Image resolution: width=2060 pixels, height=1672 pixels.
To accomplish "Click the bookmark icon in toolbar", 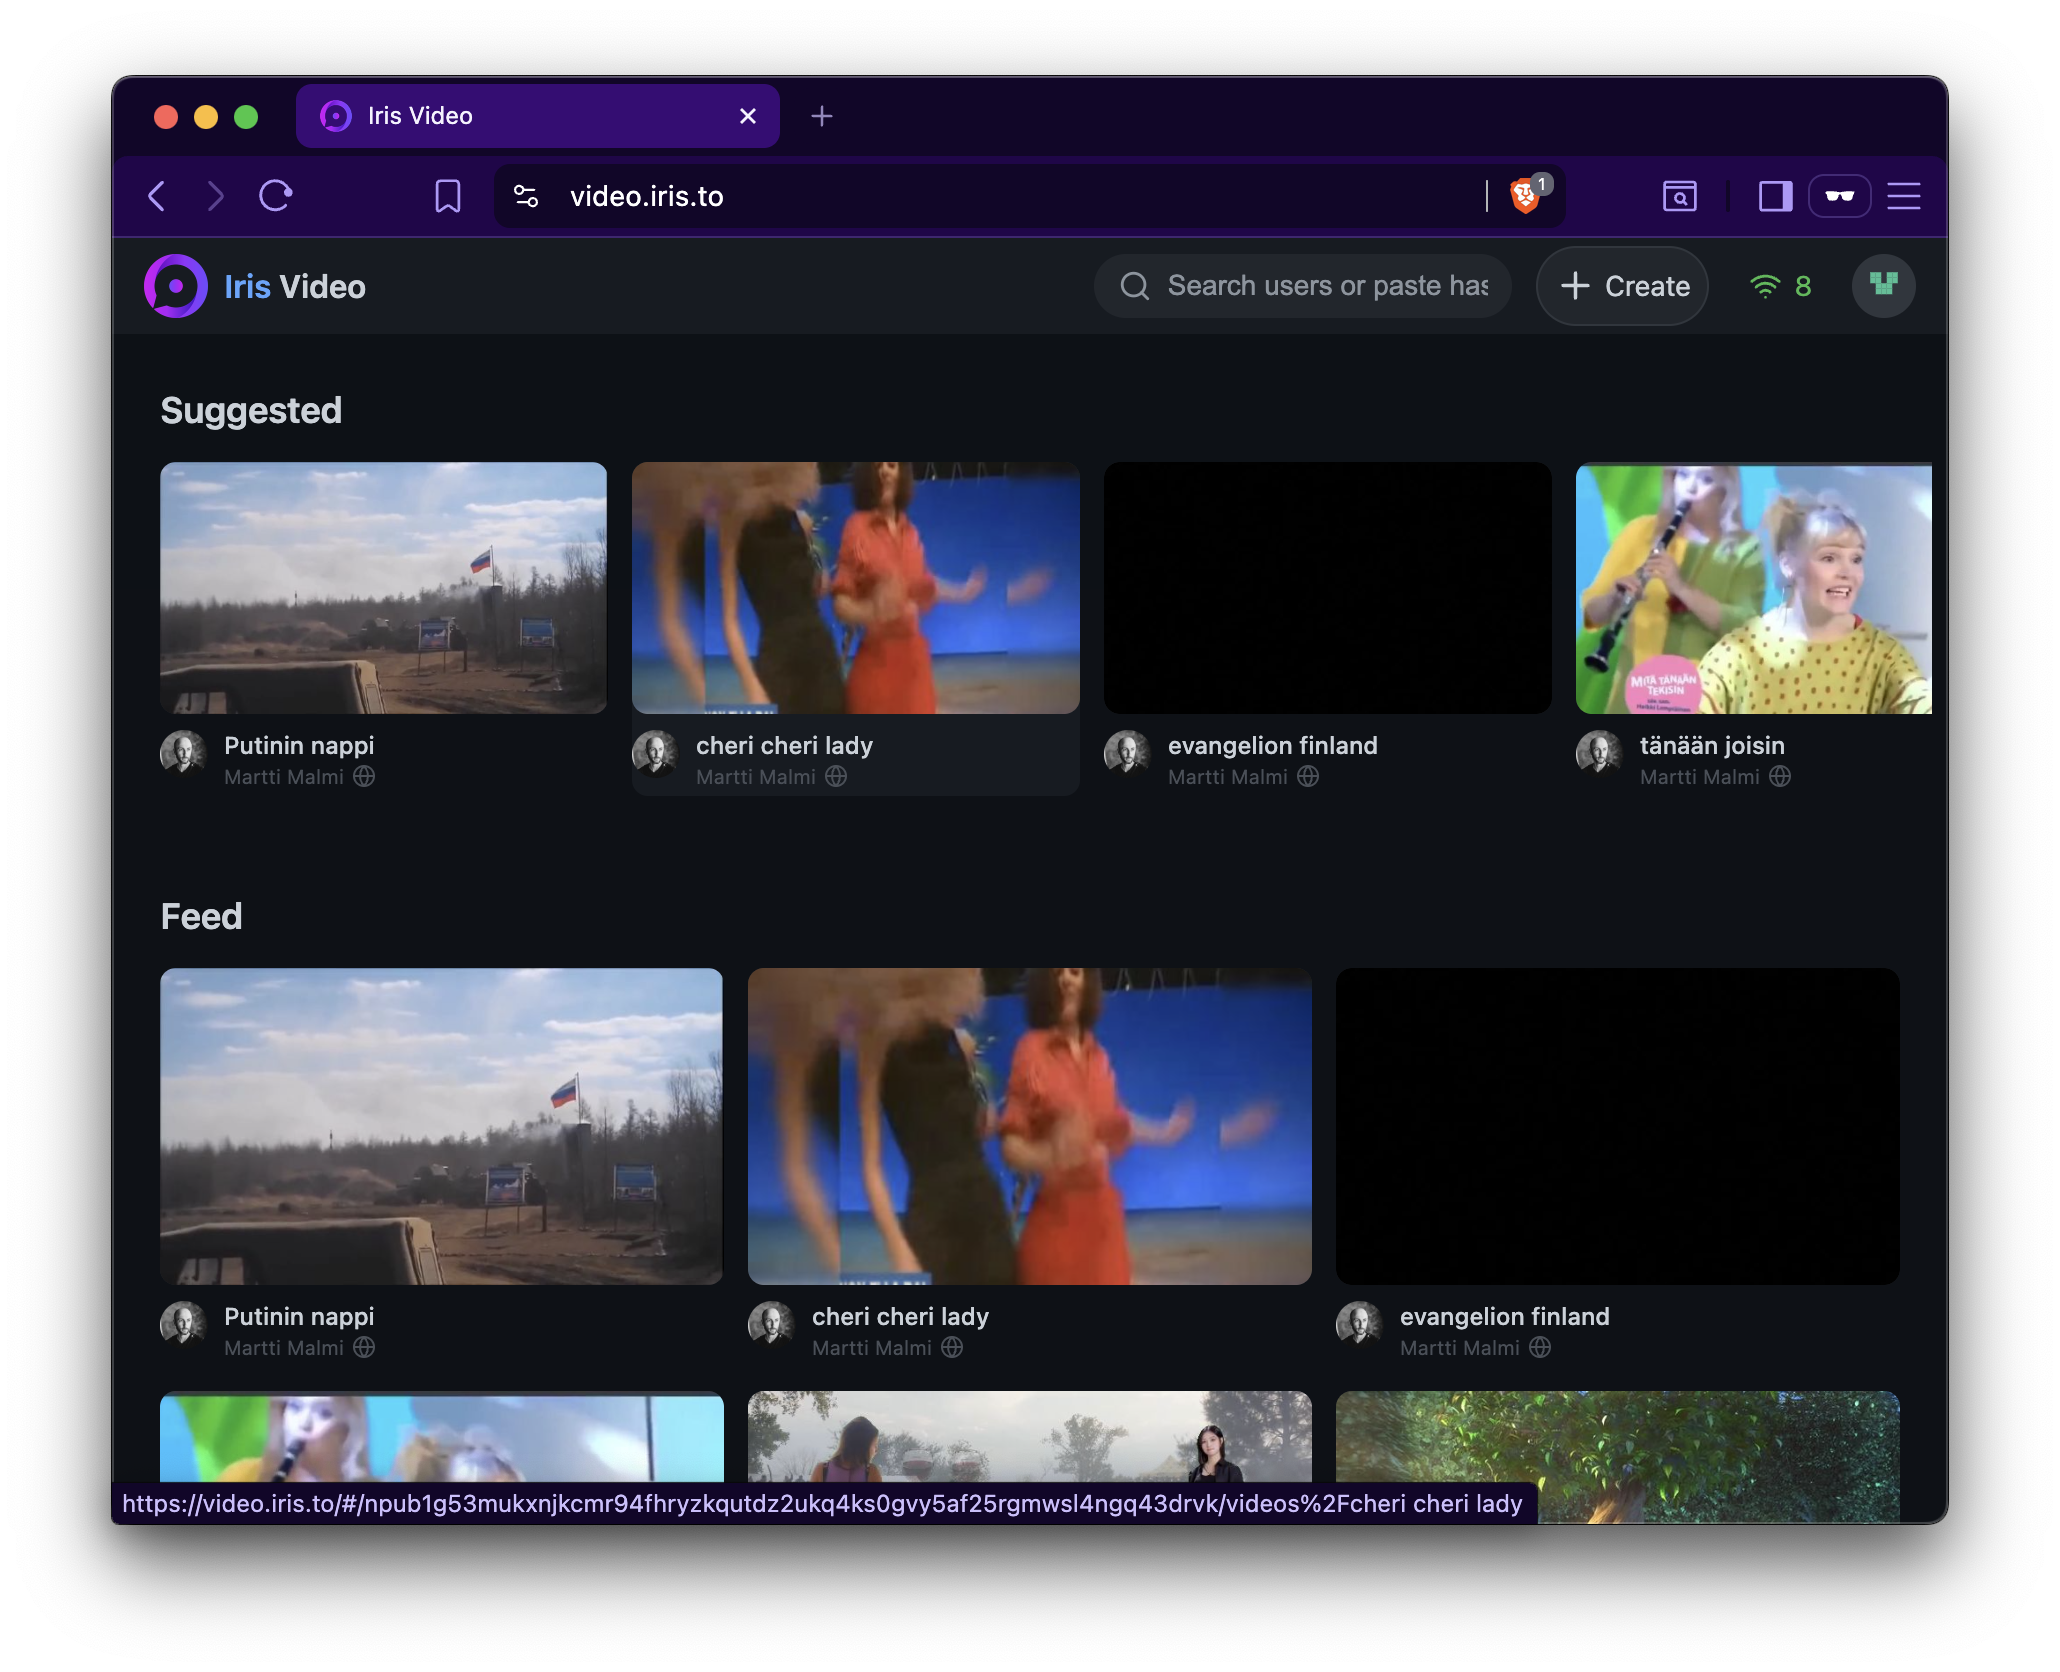I will click(448, 196).
